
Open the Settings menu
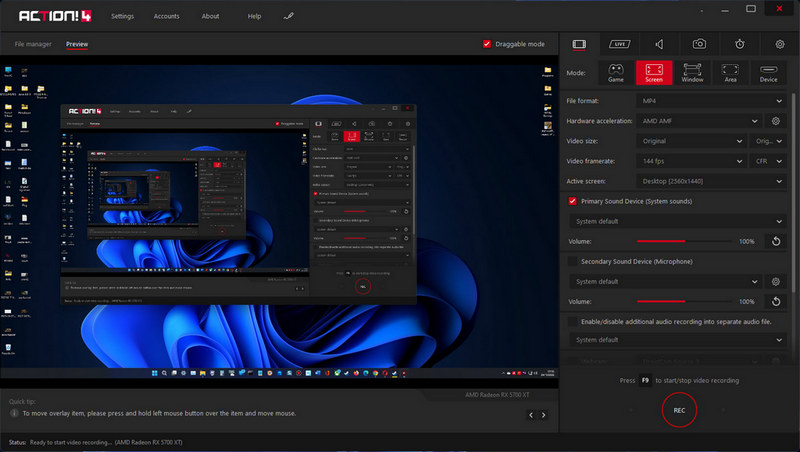tap(122, 16)
